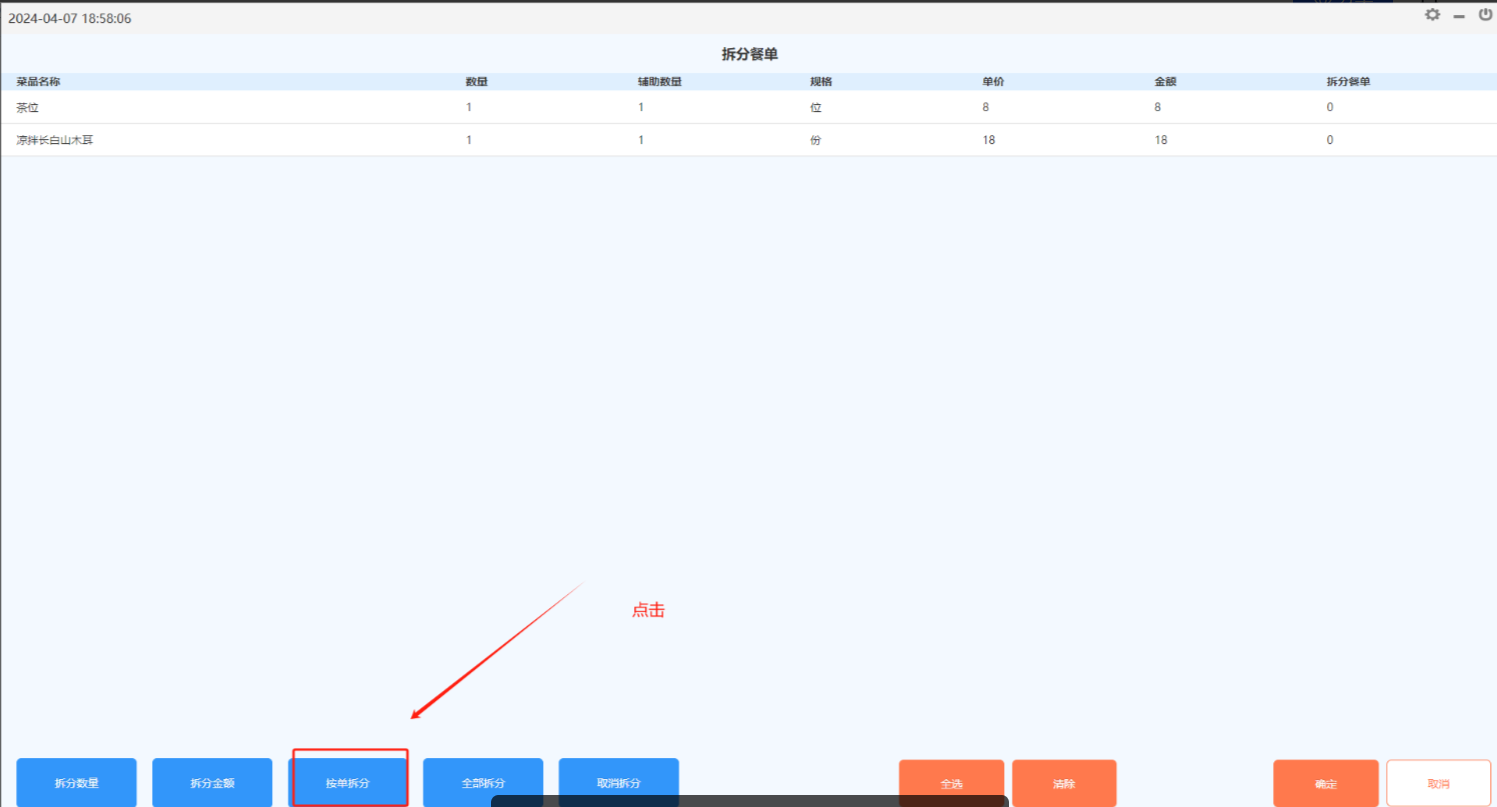
Task: Choose 全部拆分 to split everything
Action: point(483,782)
